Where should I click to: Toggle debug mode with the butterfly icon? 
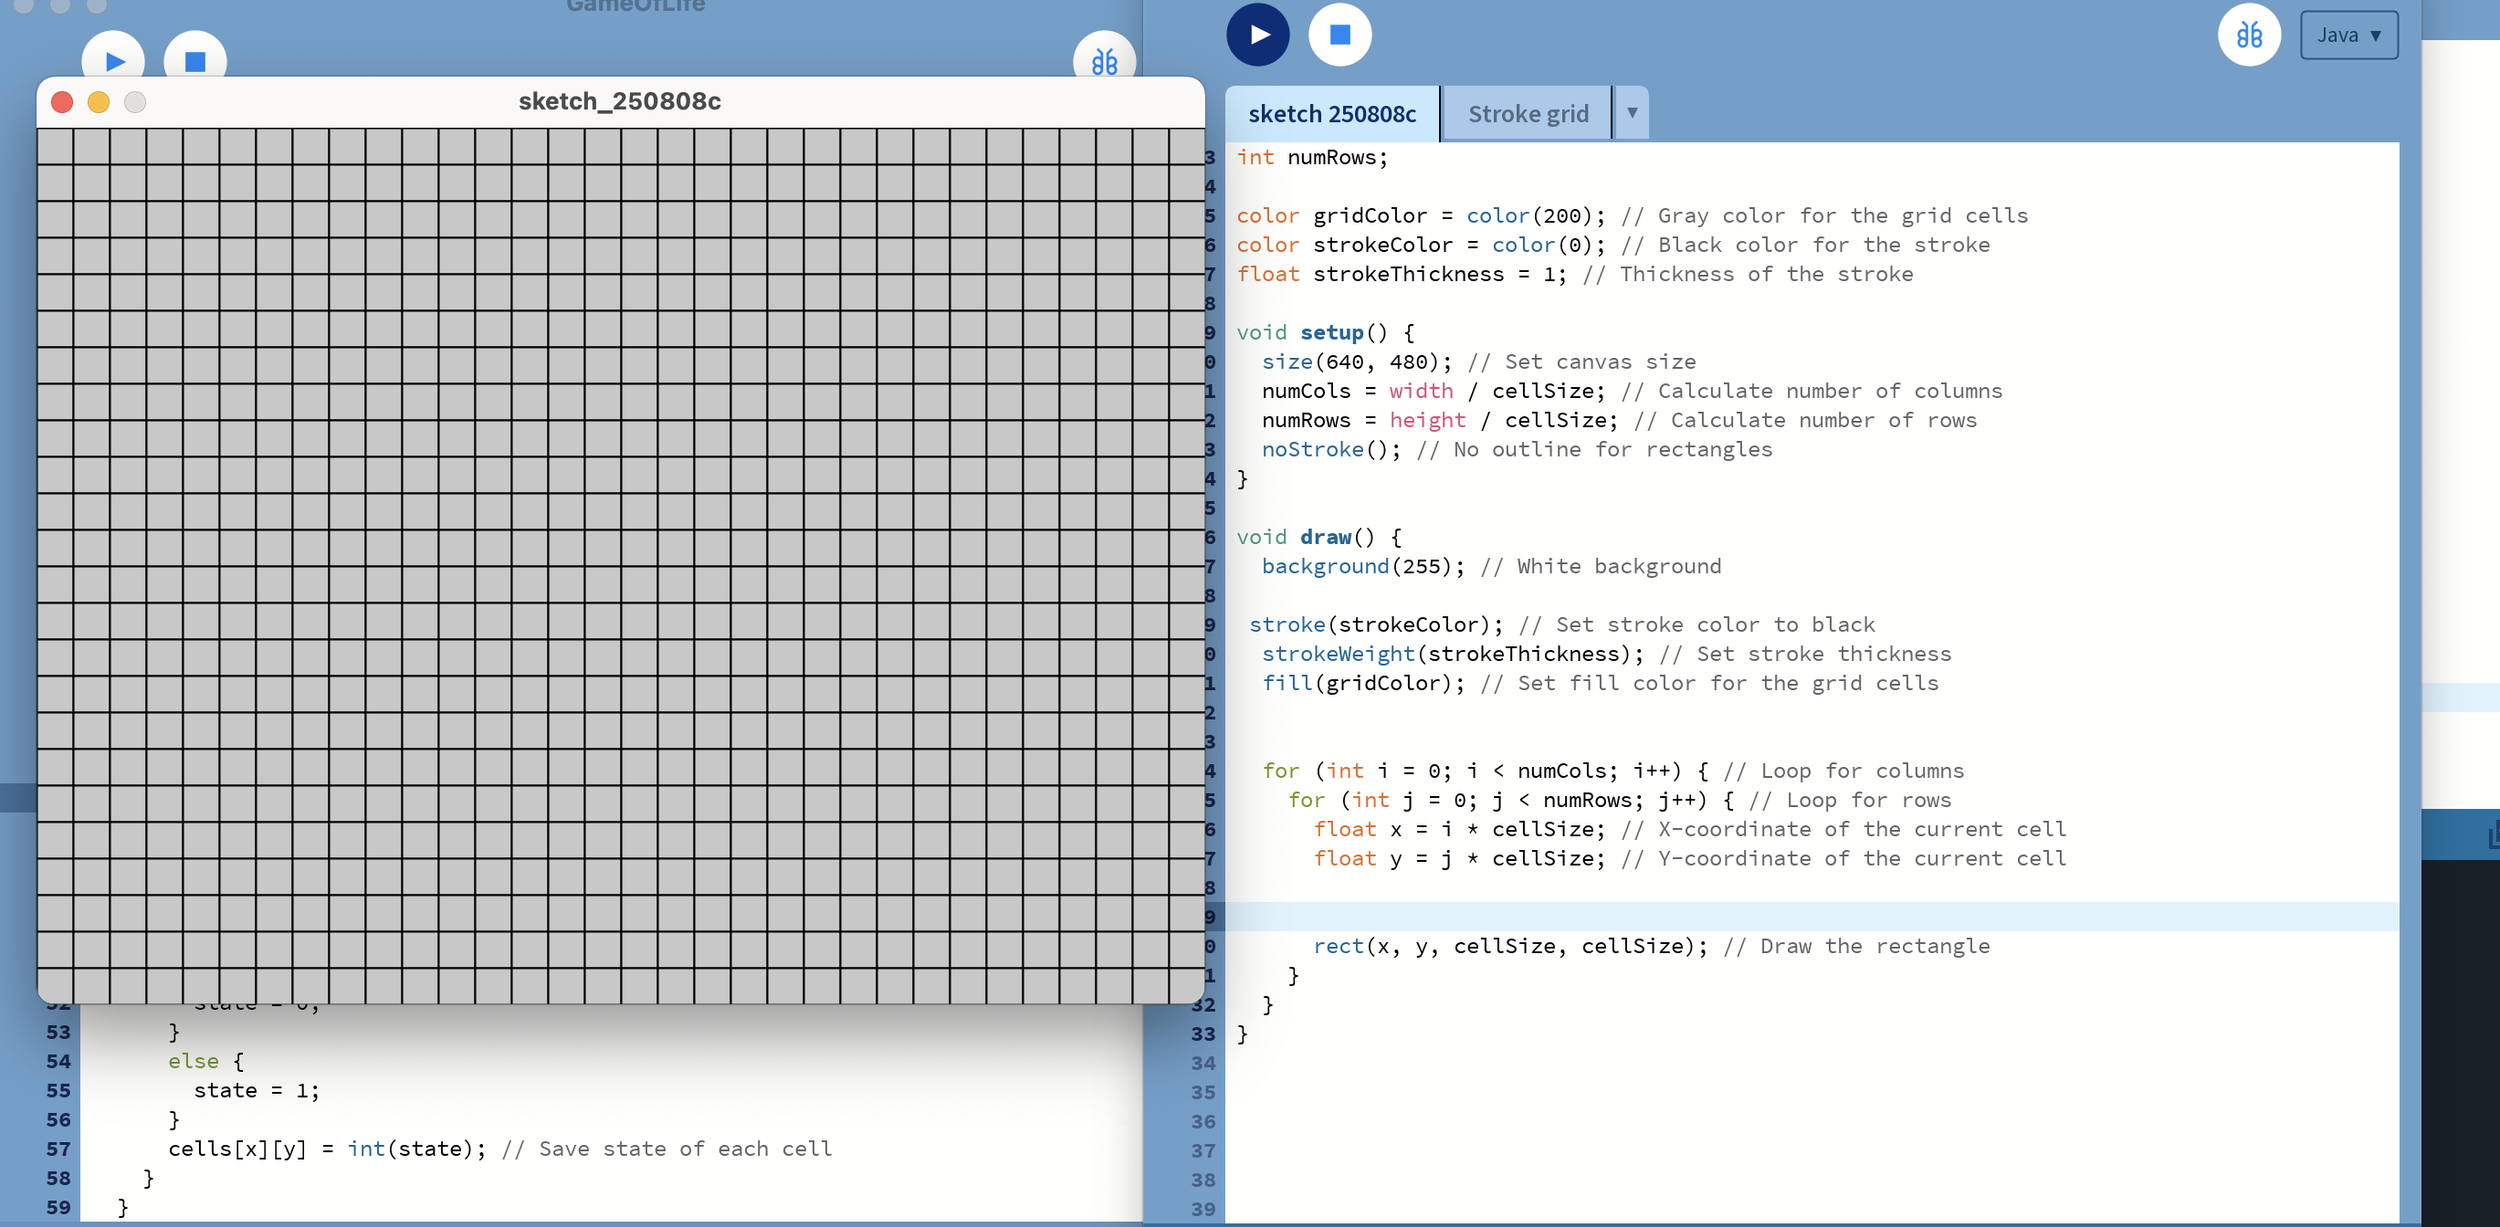click(x=2250, y=34)
